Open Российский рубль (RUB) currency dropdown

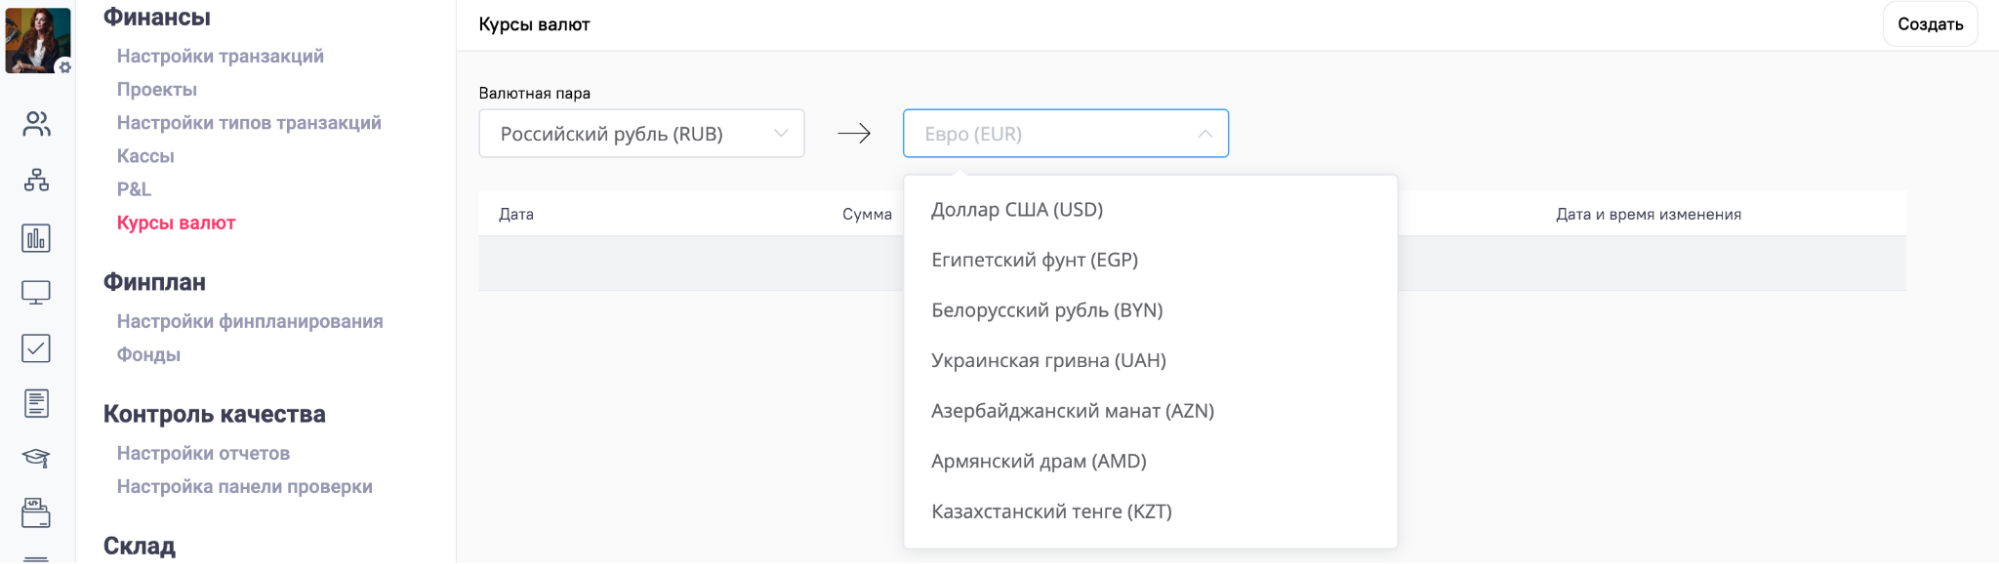click(641, 133)
